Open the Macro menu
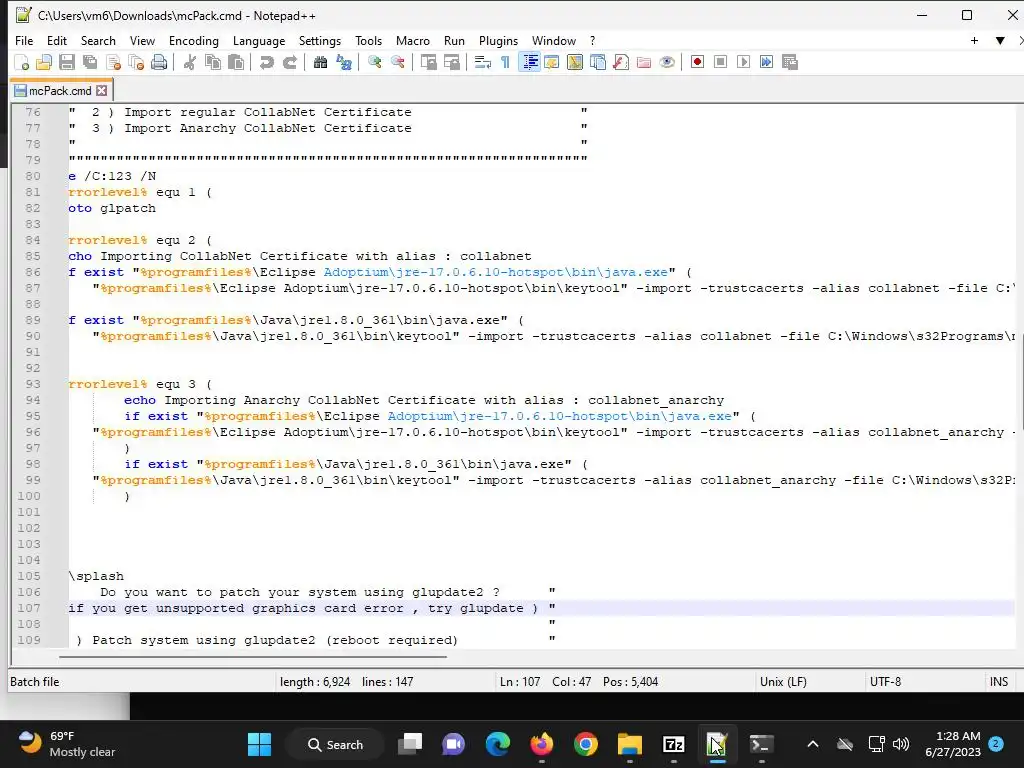The height and width of the screenshot is (768, 1024). 413,40
